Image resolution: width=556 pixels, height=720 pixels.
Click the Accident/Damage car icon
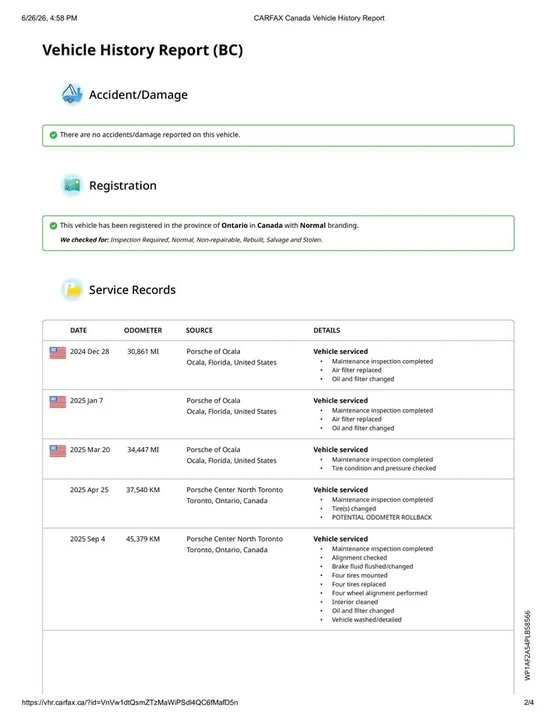[x=72, y=94]
